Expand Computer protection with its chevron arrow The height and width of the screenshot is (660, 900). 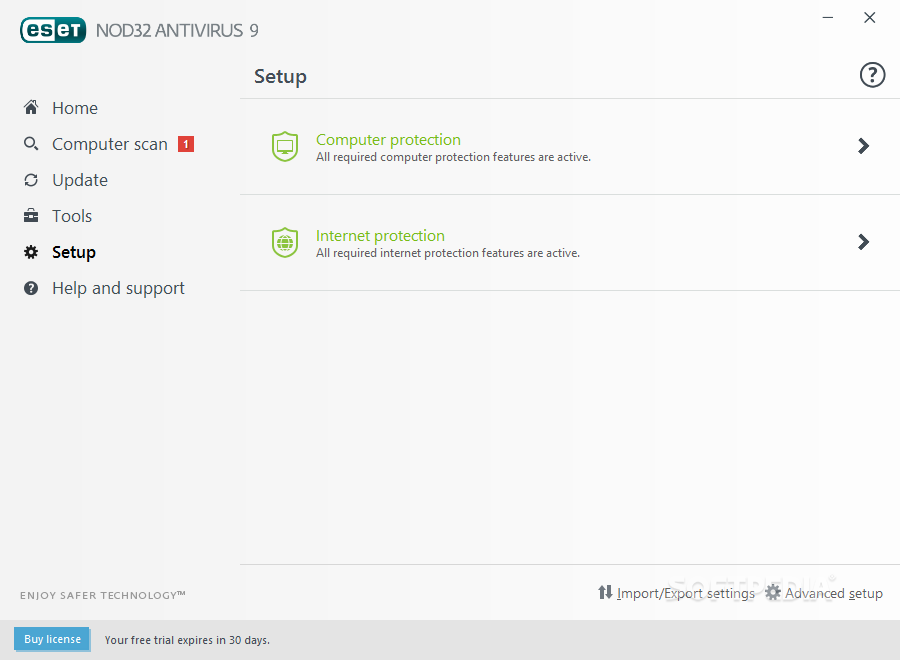click(x=863, y=146)
